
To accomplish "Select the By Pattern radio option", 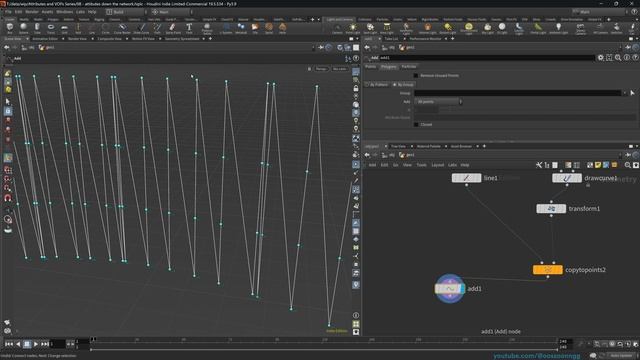I will click(x=377, y=84).
